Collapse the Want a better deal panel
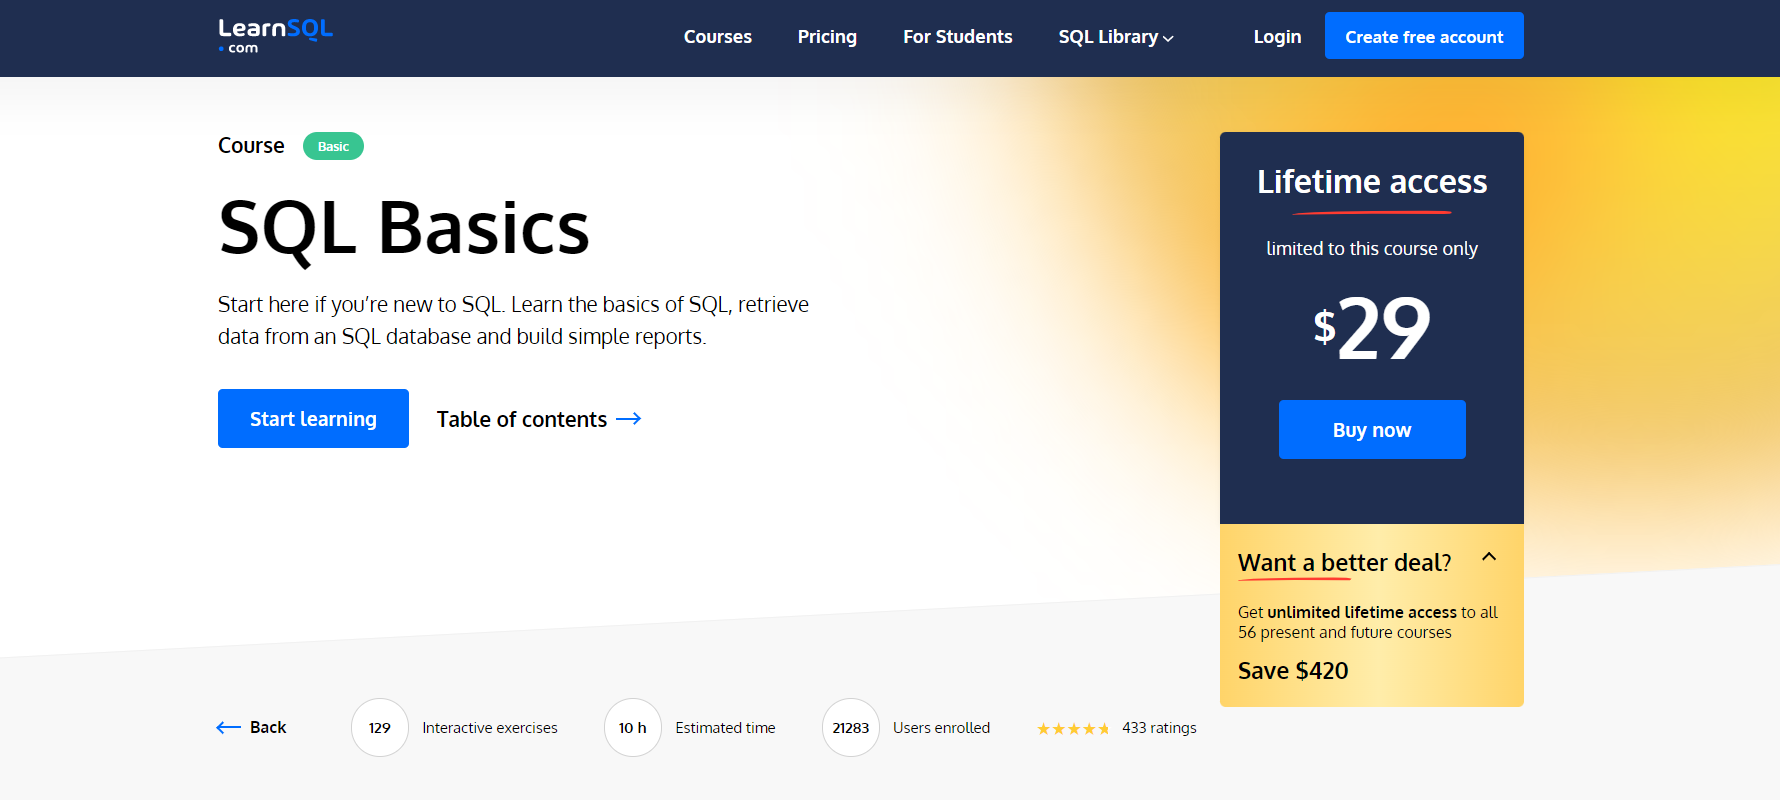The height and width of the screenshot is (800, 1780). pos(1489,557)
